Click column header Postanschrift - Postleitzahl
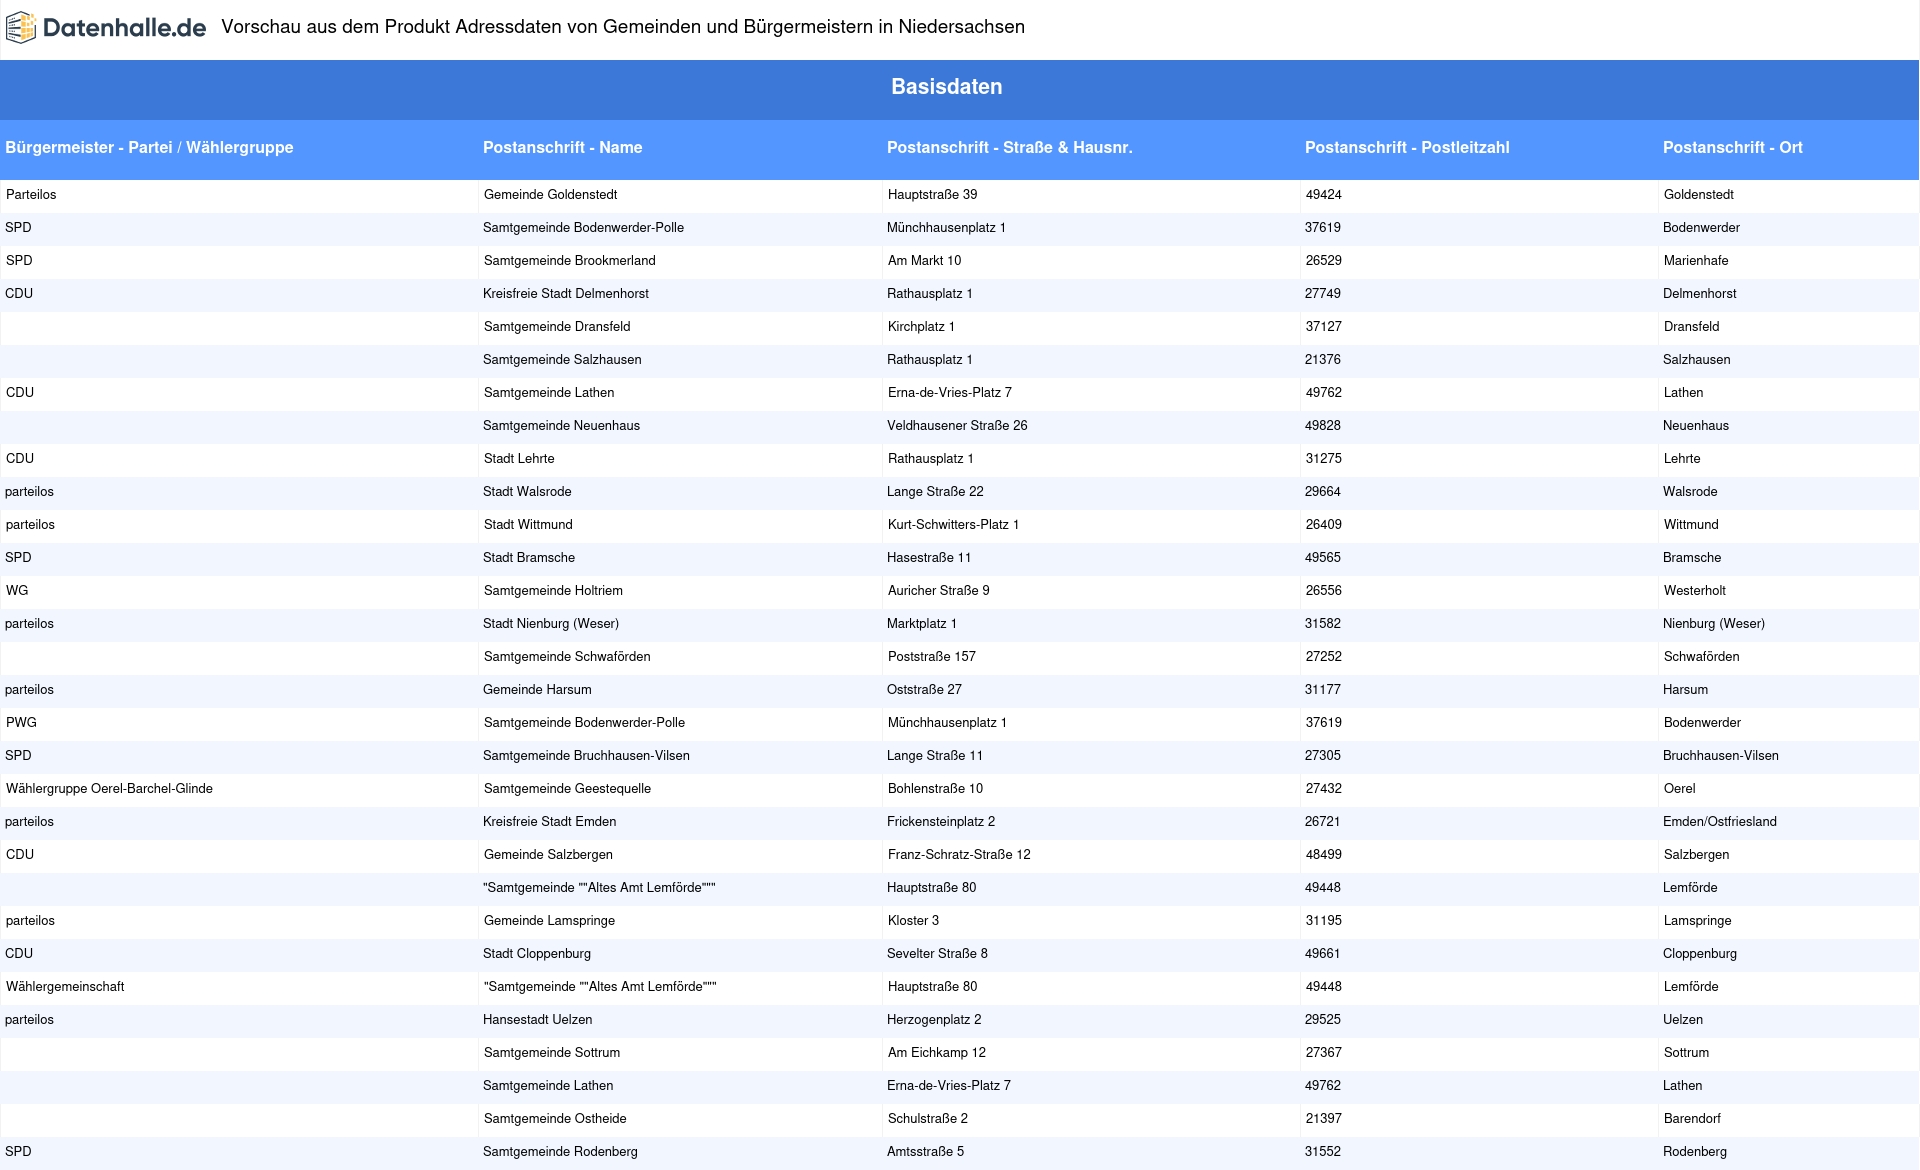 pyautogui.click(x=1407, y=147)
